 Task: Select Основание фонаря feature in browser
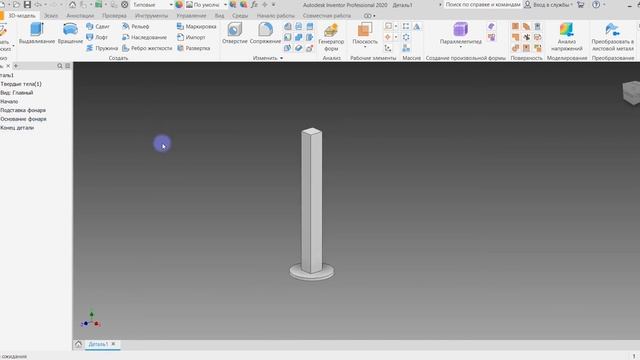point(23,119)
